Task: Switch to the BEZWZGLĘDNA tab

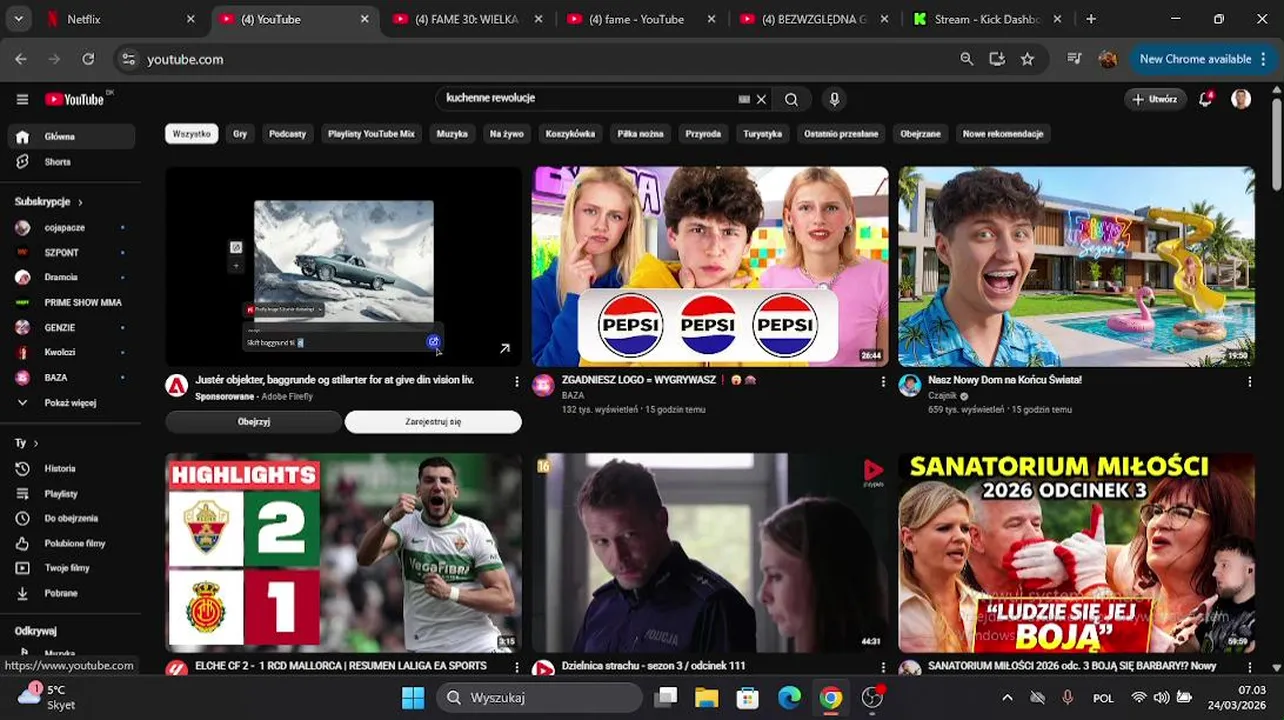Action: tap(815, 19)
